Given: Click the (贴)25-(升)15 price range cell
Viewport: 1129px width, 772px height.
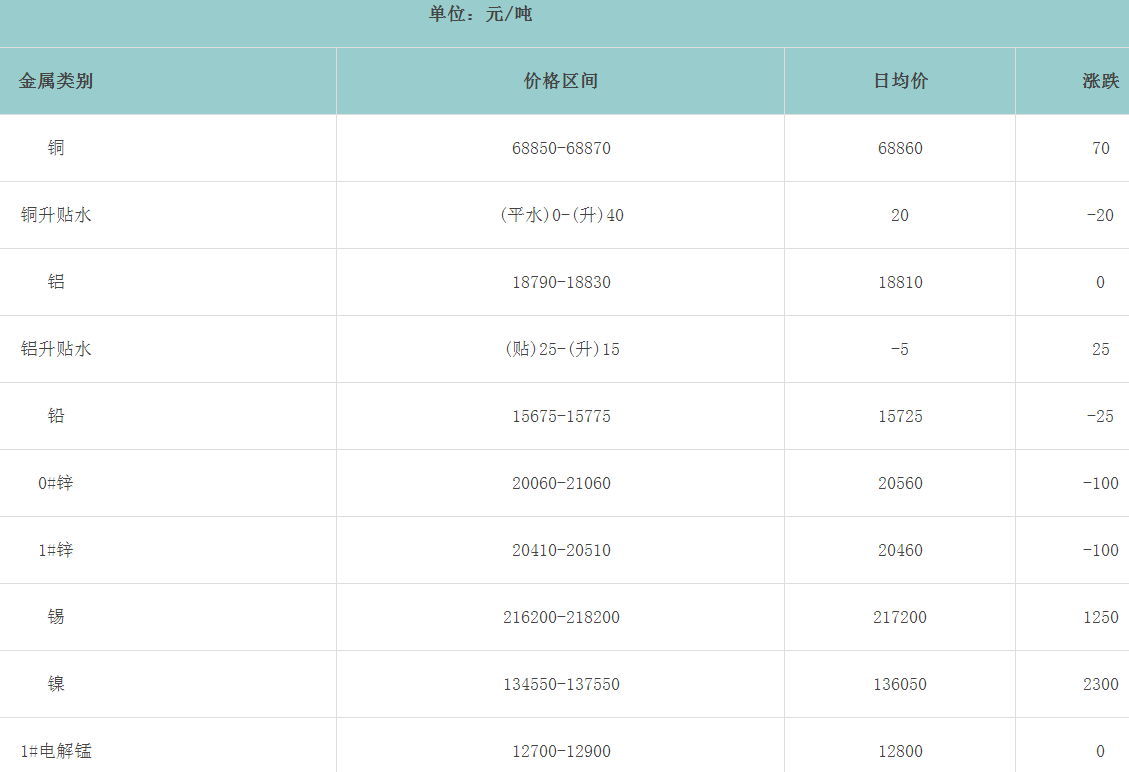Looking at the screenshot, I should [560, 349].
